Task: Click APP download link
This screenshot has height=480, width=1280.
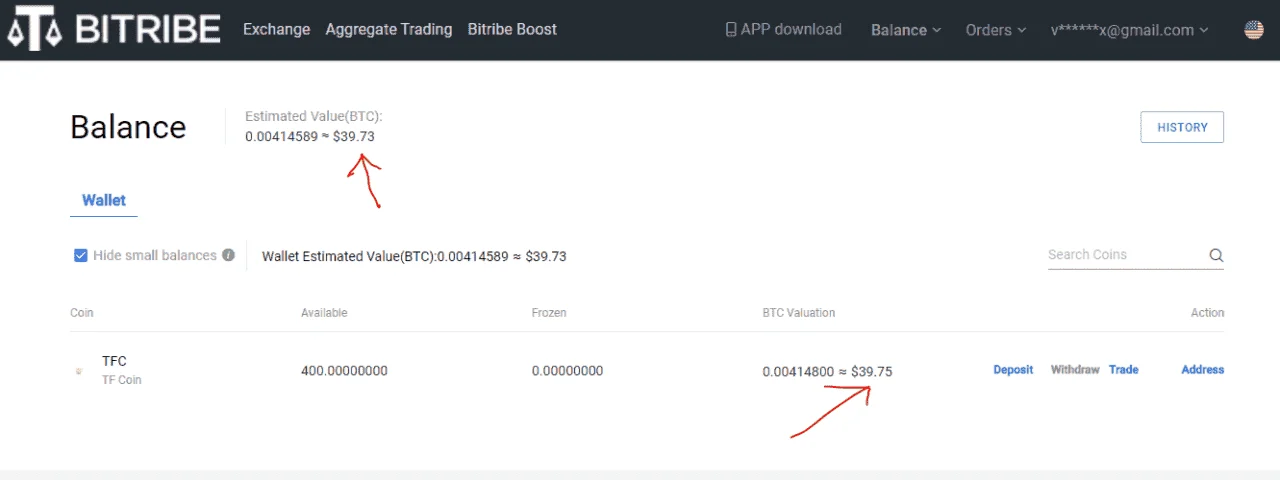Action: [x=784, y=30]
